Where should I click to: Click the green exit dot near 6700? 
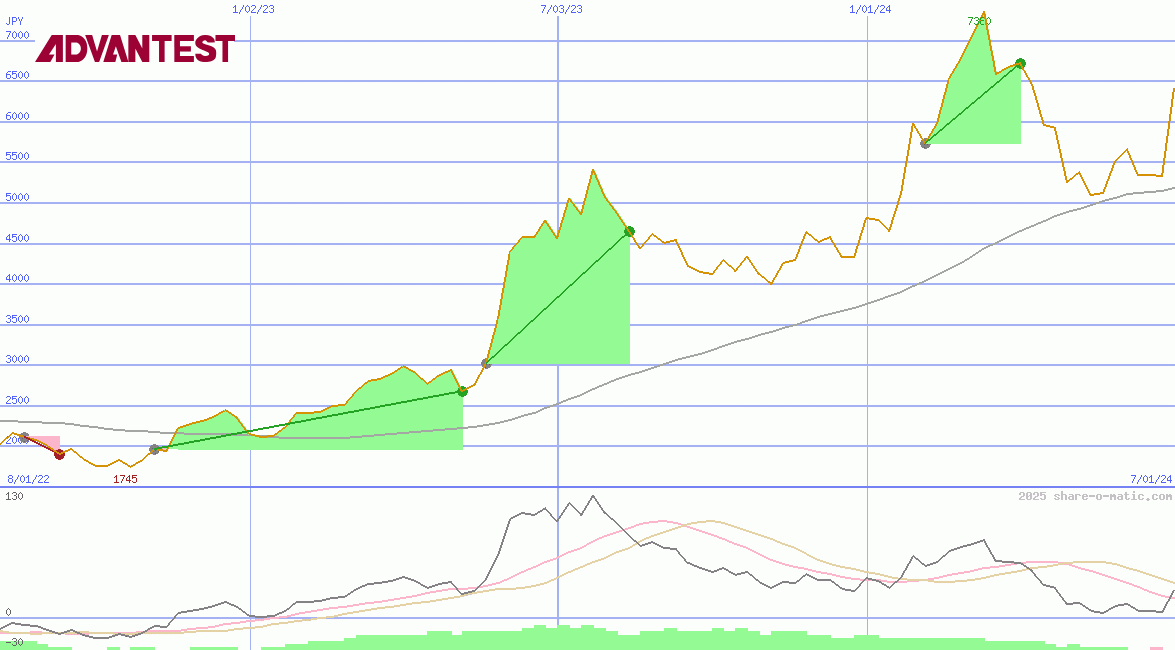click(1020, 64)
